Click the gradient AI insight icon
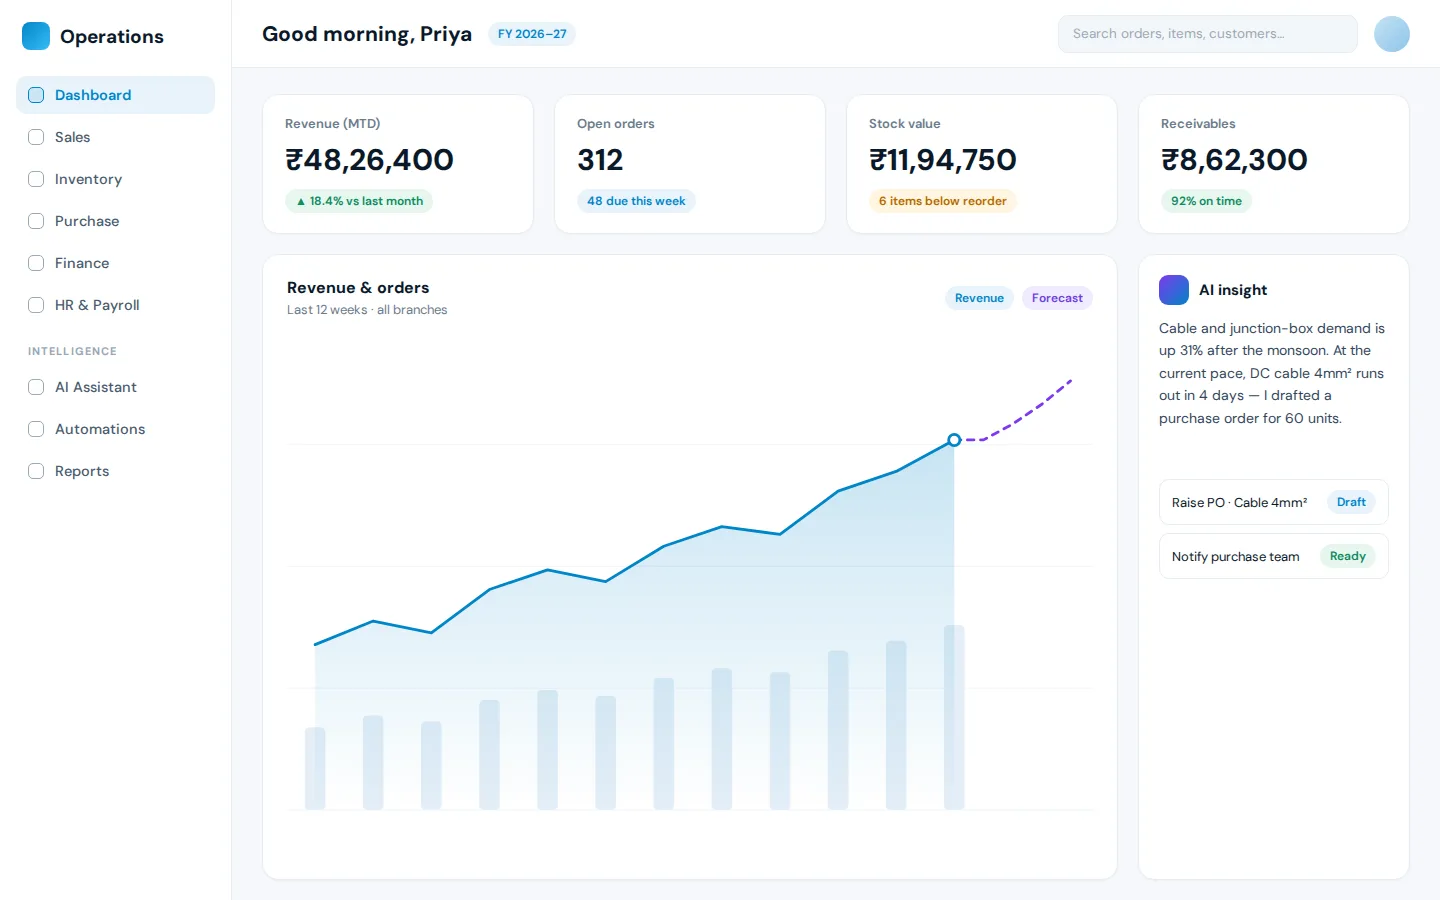1440x900 pixels. [1174, 290]
